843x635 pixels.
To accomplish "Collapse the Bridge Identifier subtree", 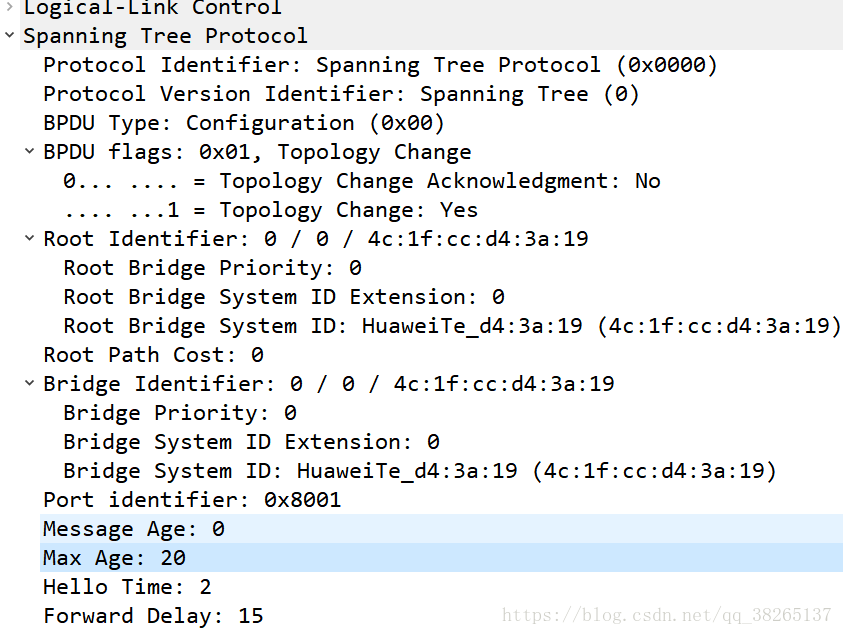I will [30, 384].
